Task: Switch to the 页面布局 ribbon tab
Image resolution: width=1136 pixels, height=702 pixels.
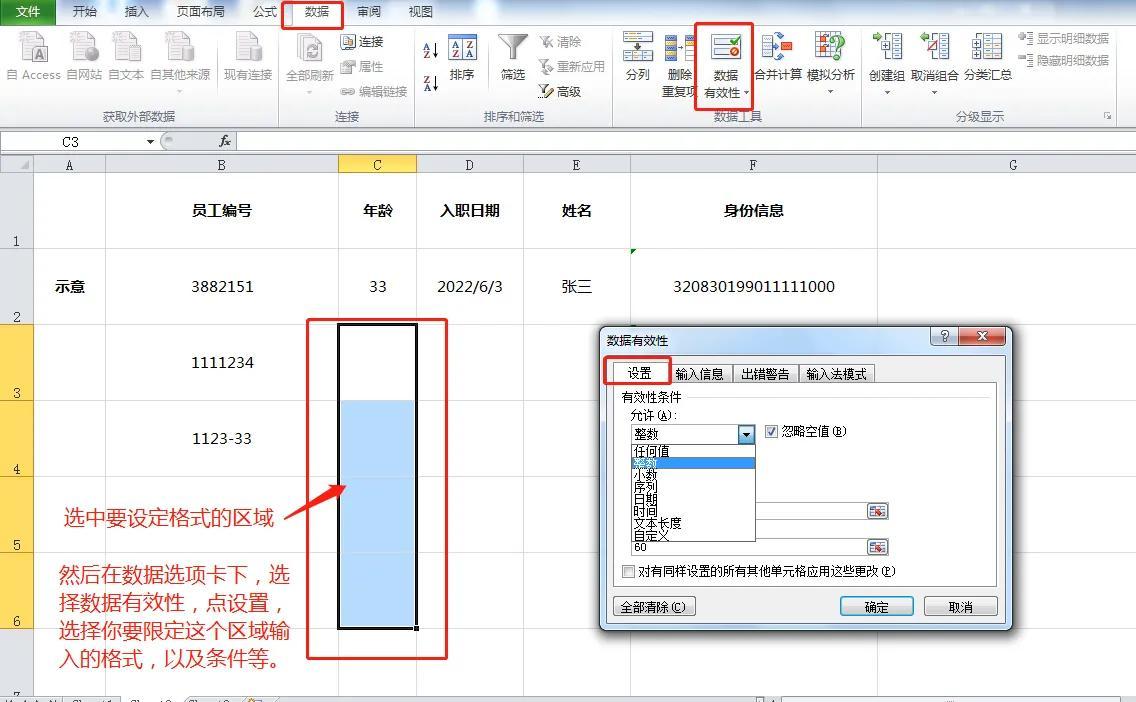Action: [x=201, y=12]
